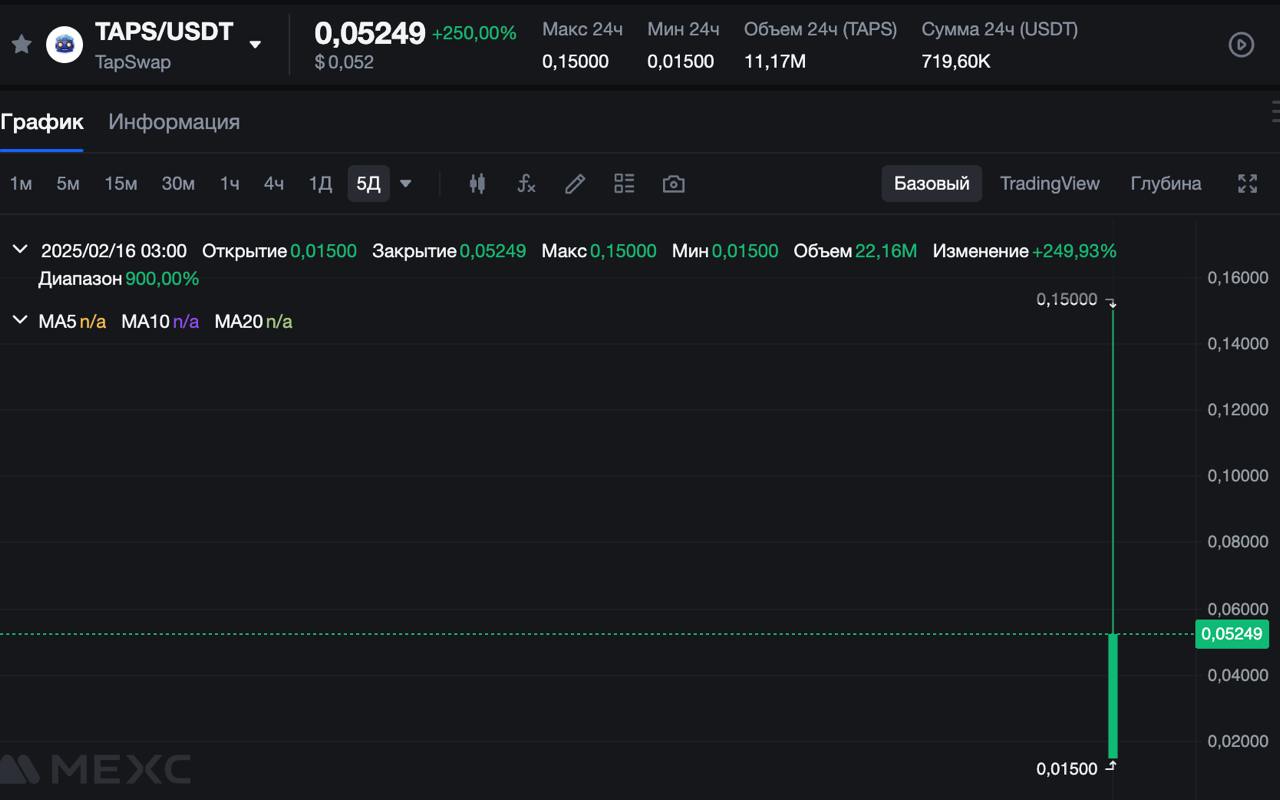Screen dimensions: 1280x800
Task: Click the 0,15000 high marker on chart
Action: (1067, 299)
